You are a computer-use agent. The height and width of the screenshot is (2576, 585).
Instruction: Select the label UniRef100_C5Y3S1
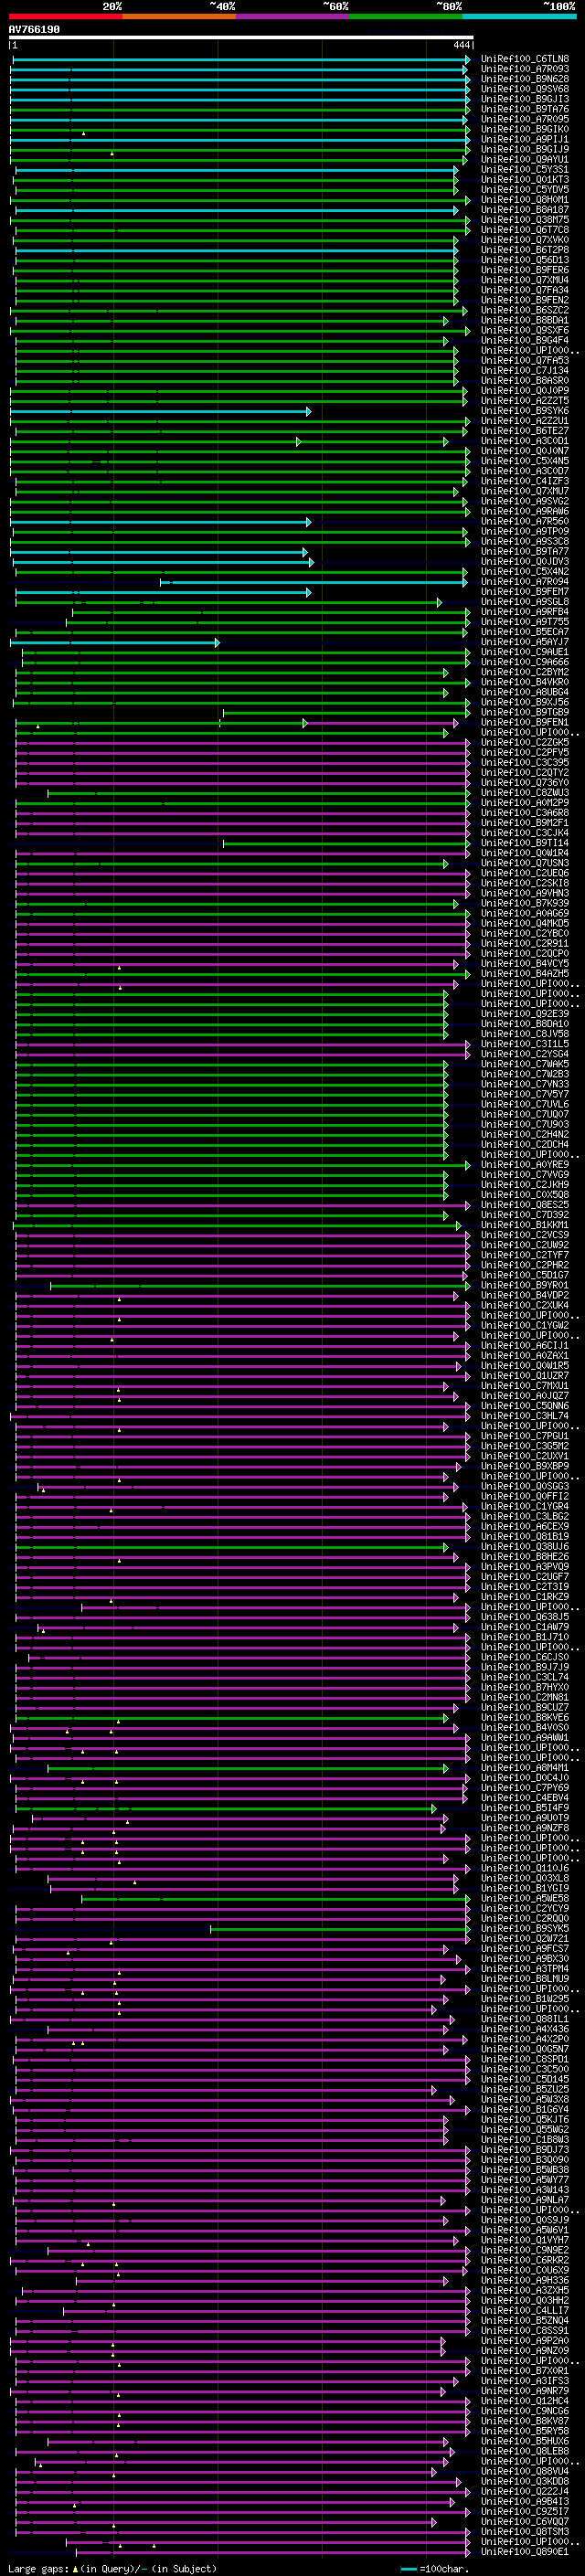[x=525, y=170]
